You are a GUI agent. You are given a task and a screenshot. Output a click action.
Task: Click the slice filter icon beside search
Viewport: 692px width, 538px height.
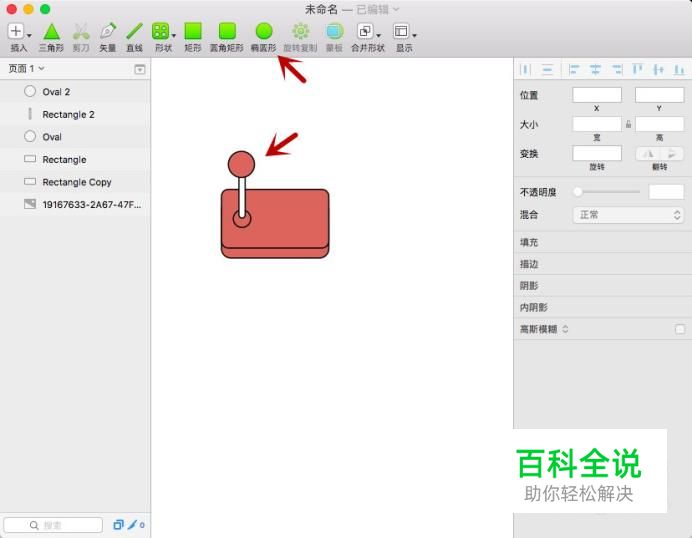pyautogui.click(x=134, y=525)
